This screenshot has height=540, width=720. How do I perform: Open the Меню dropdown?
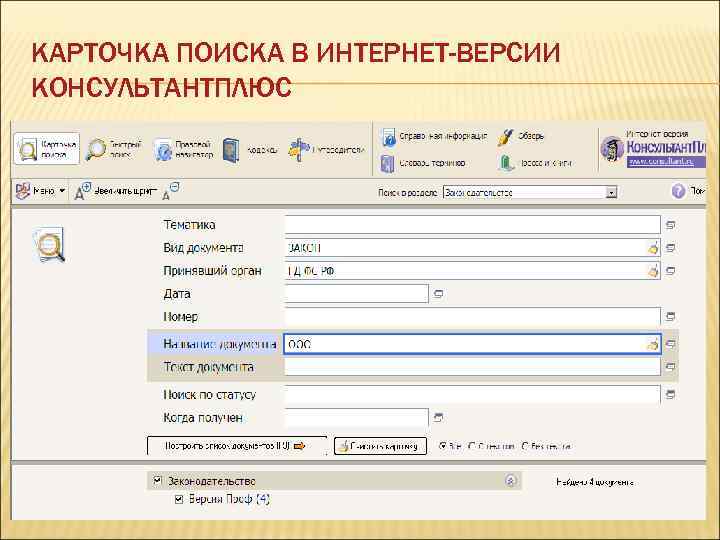(x=40, y=191)
